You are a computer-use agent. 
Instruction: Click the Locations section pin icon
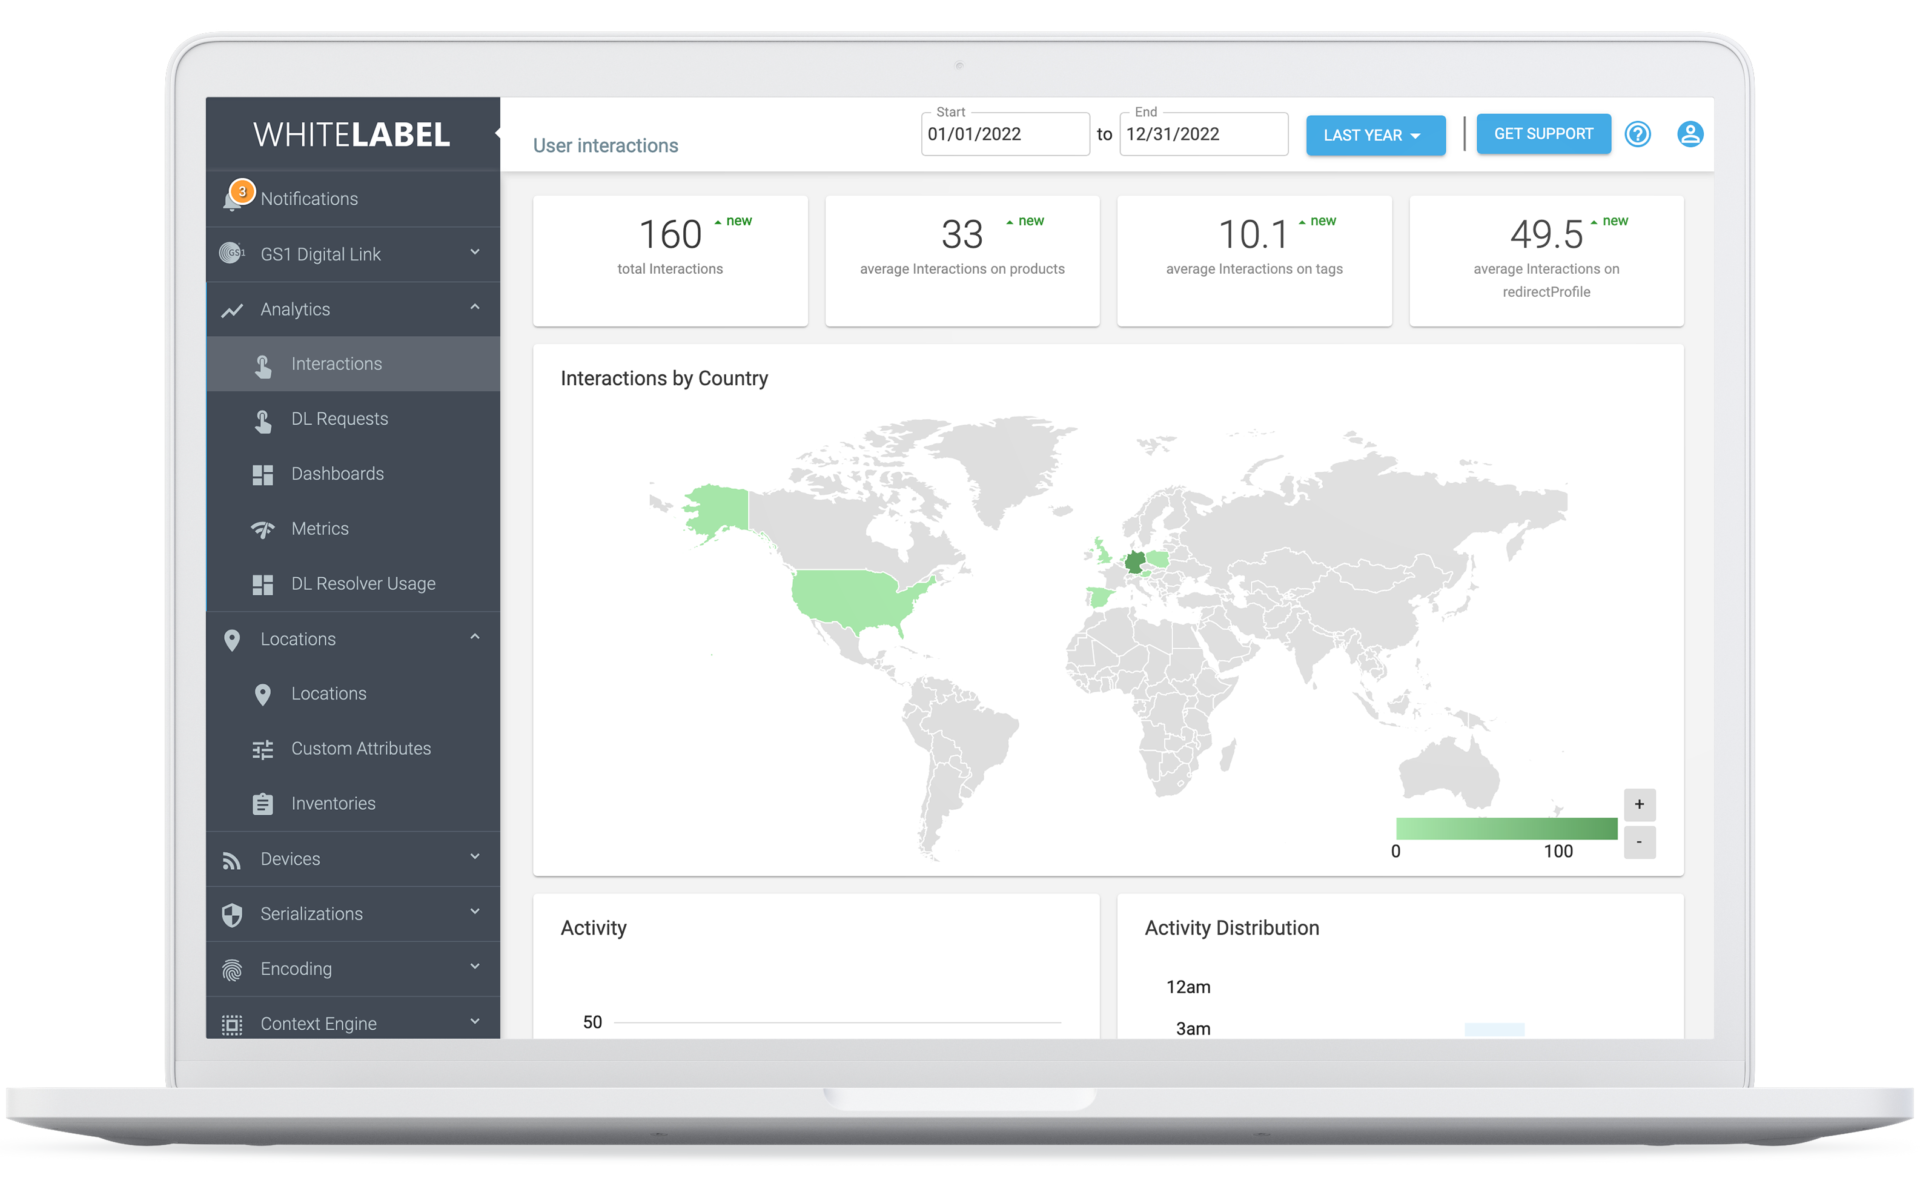tap(232, 640)
